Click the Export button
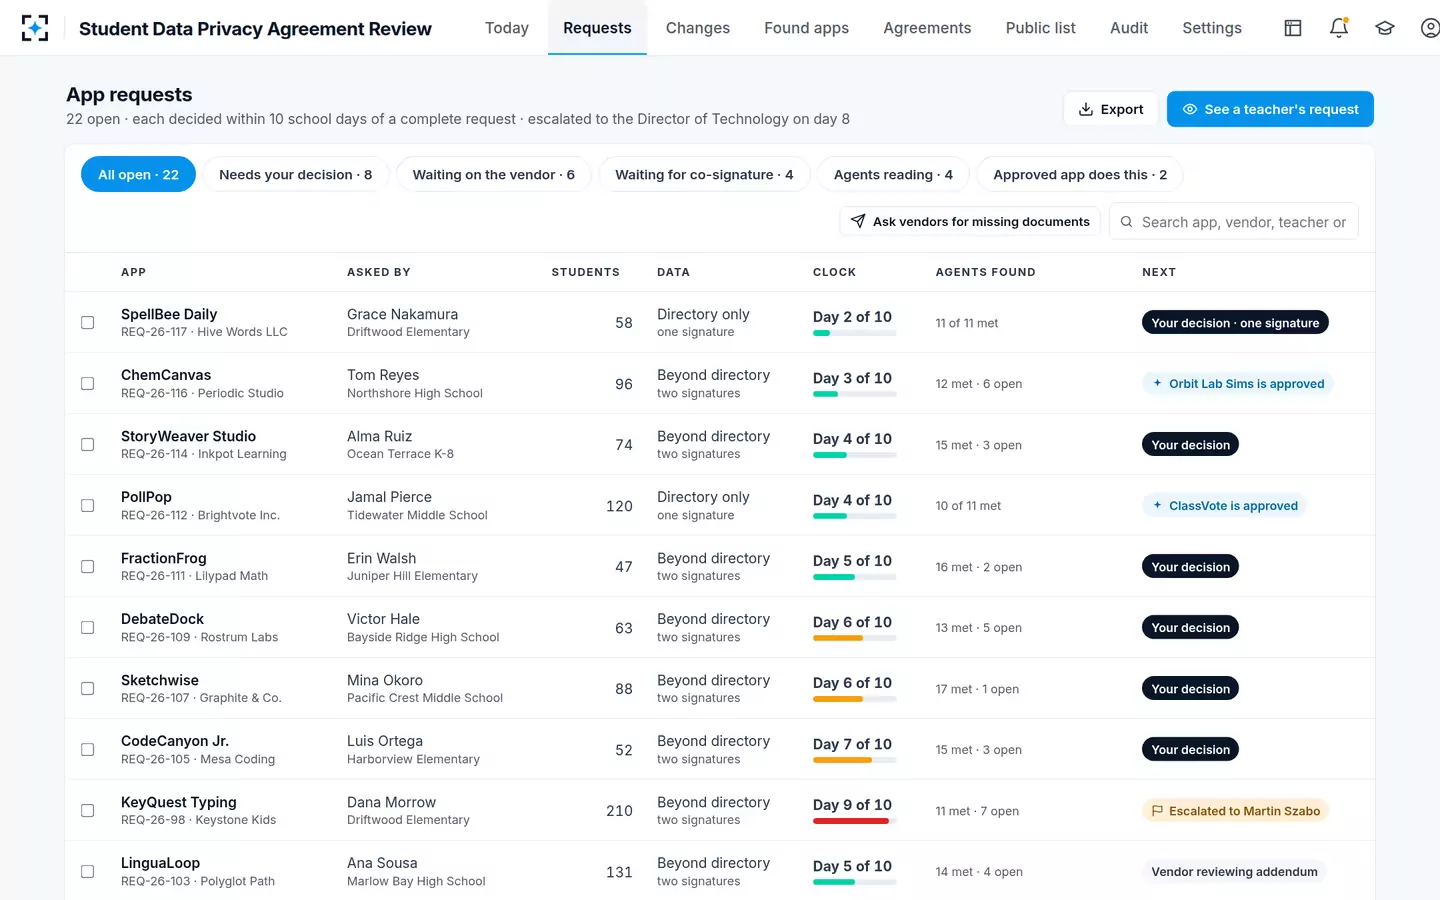The image size is (1440, 900). pos(1111,109)
